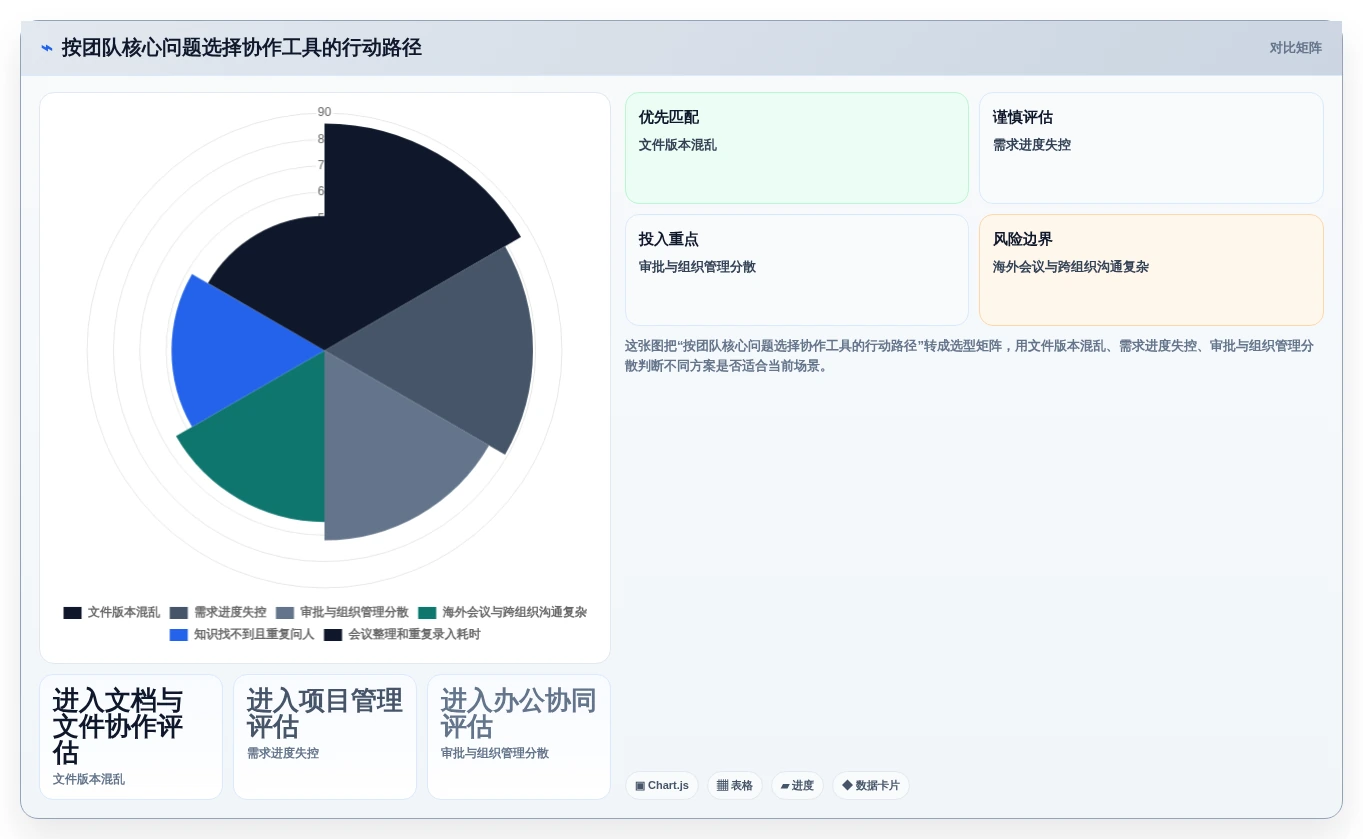Click the 对比矩阵 label in header
Screen dimensions: 1363x839
pyautogui.click(x=1296, y=48)
